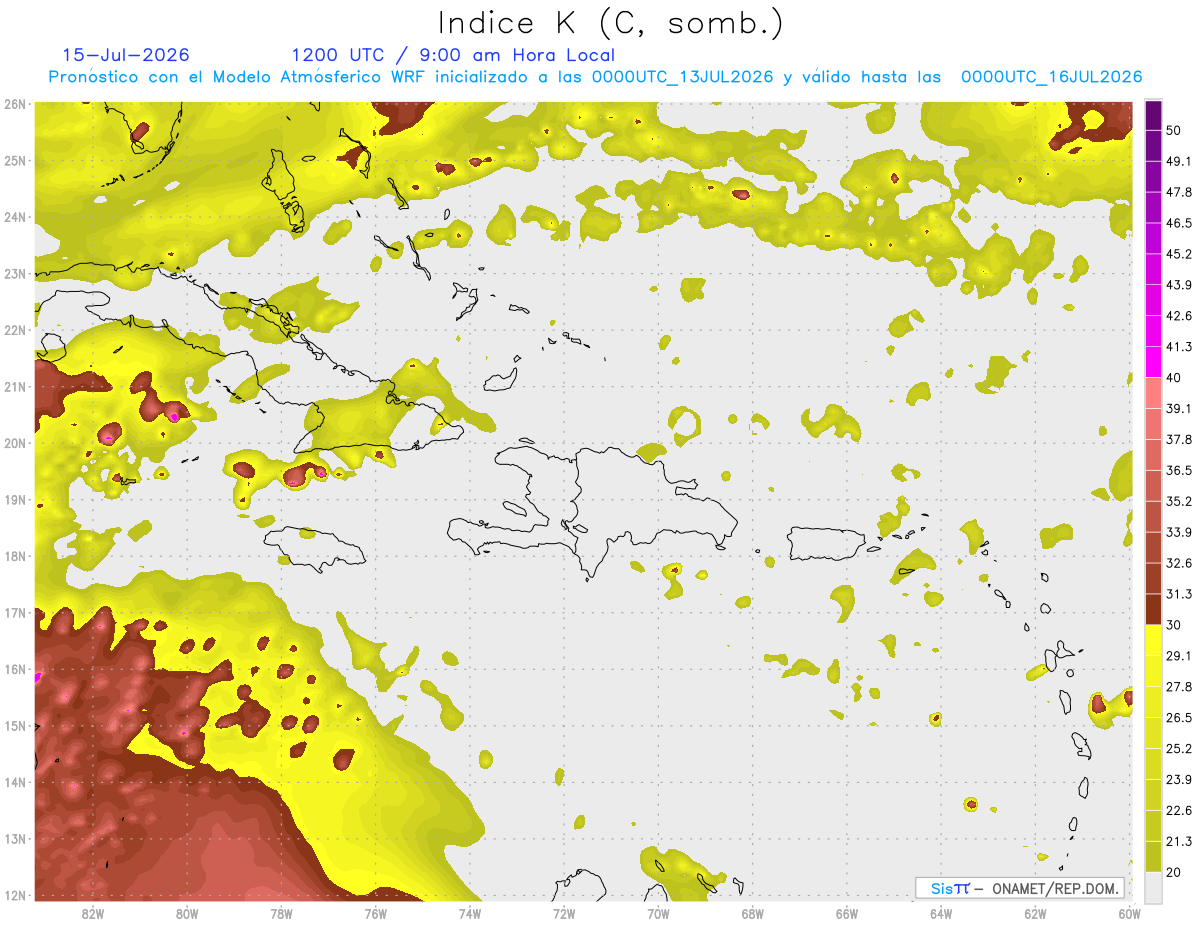Click the legend value 46.5
This screenshot has width=1200, height=927.
tap(1179, 223)
